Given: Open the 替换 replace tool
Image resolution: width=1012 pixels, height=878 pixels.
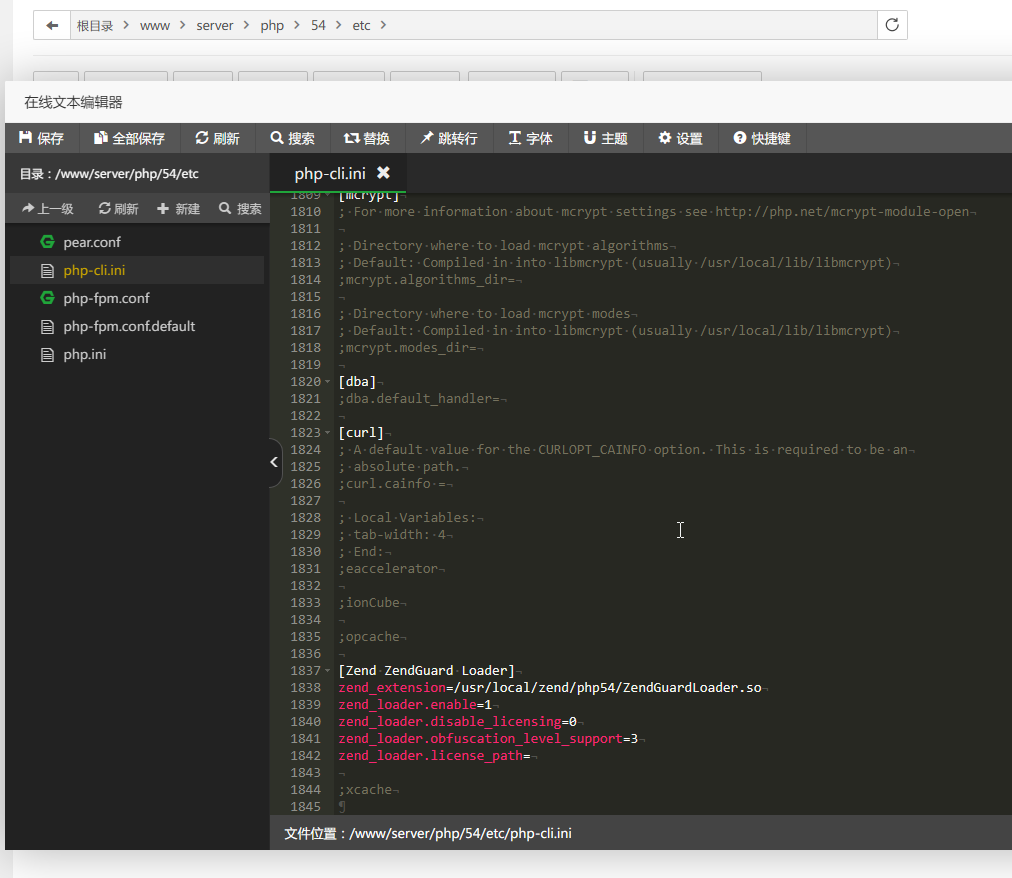Looking at the screenshot, I should [x=367, y=138].
